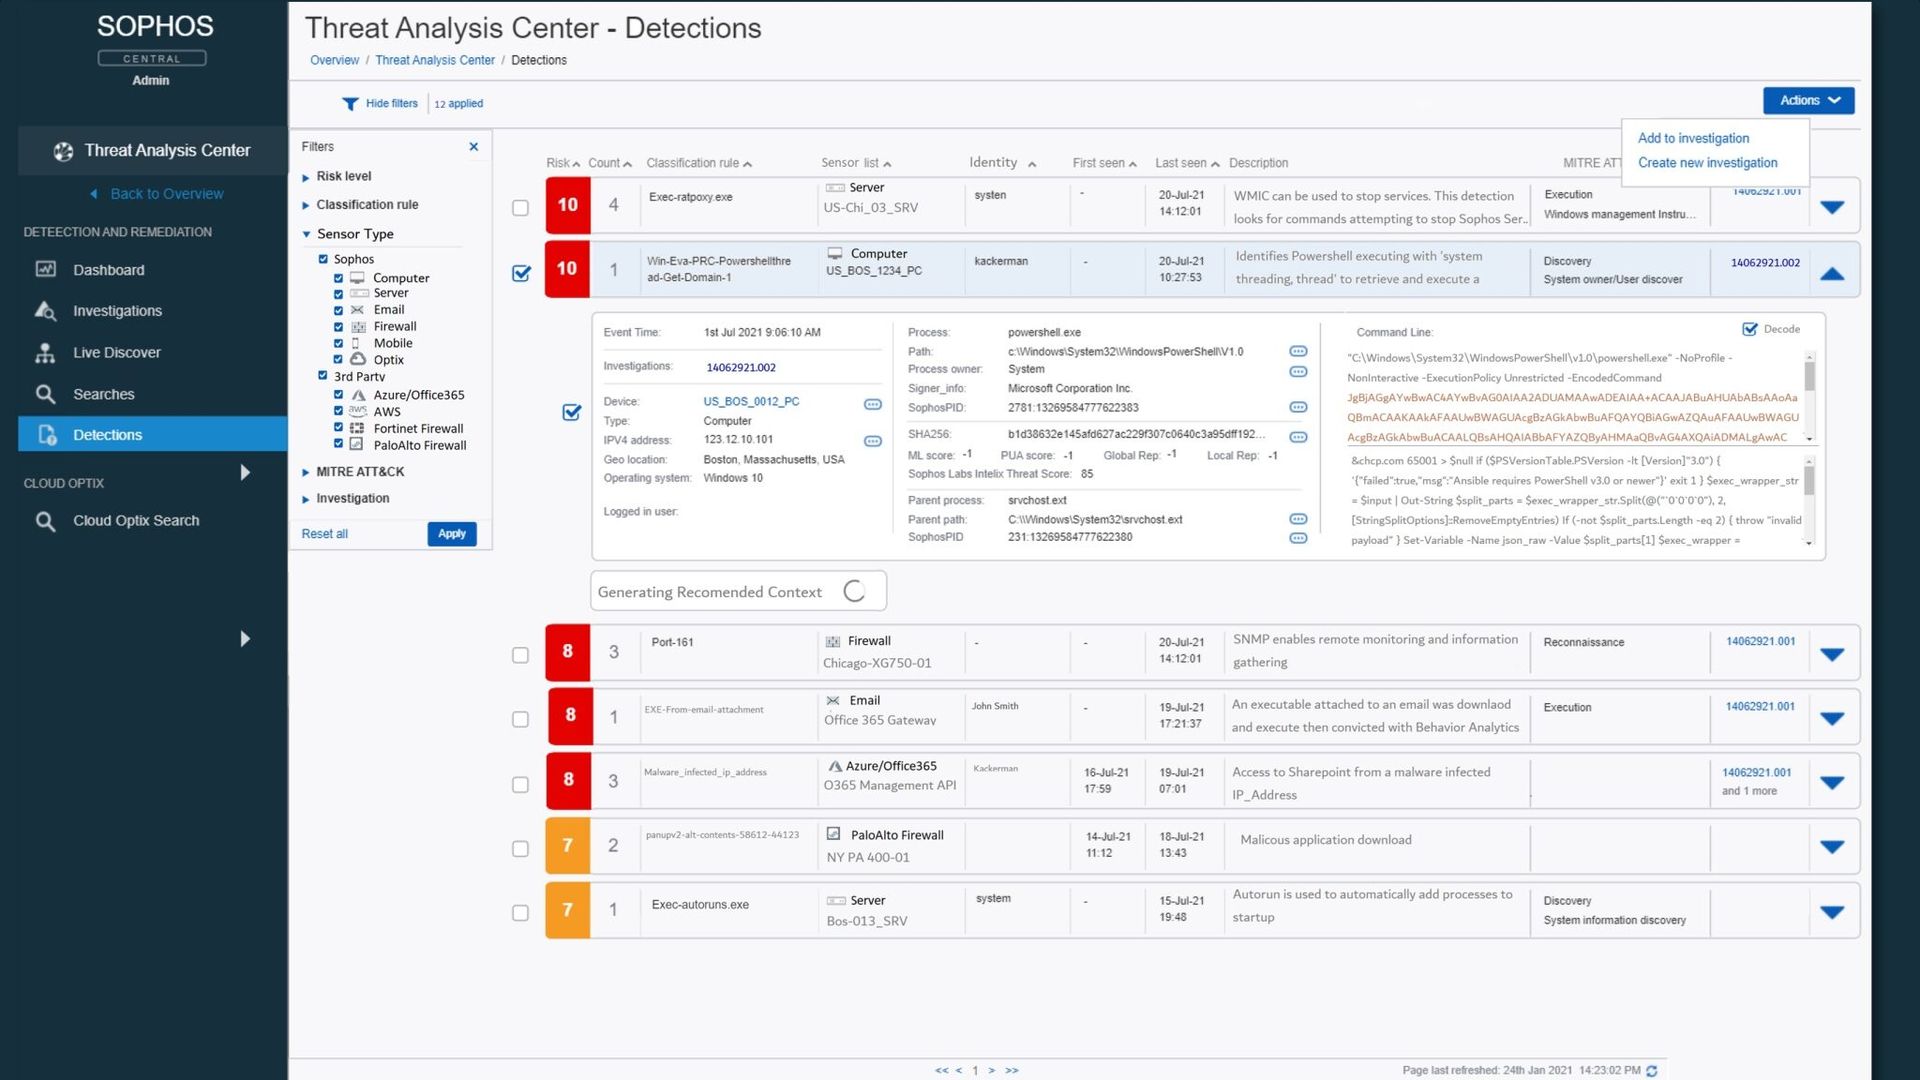Click the pivot icon beside Process owner System
The height and width of the screenshot is (1080, 1920).
[x=1298, y=371]
